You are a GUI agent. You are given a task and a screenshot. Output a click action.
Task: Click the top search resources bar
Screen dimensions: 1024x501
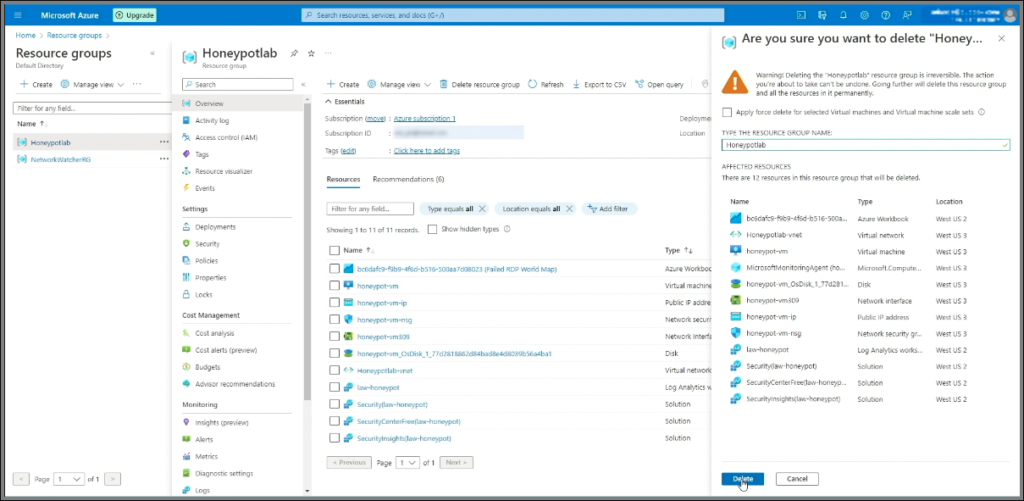point(513,15)
